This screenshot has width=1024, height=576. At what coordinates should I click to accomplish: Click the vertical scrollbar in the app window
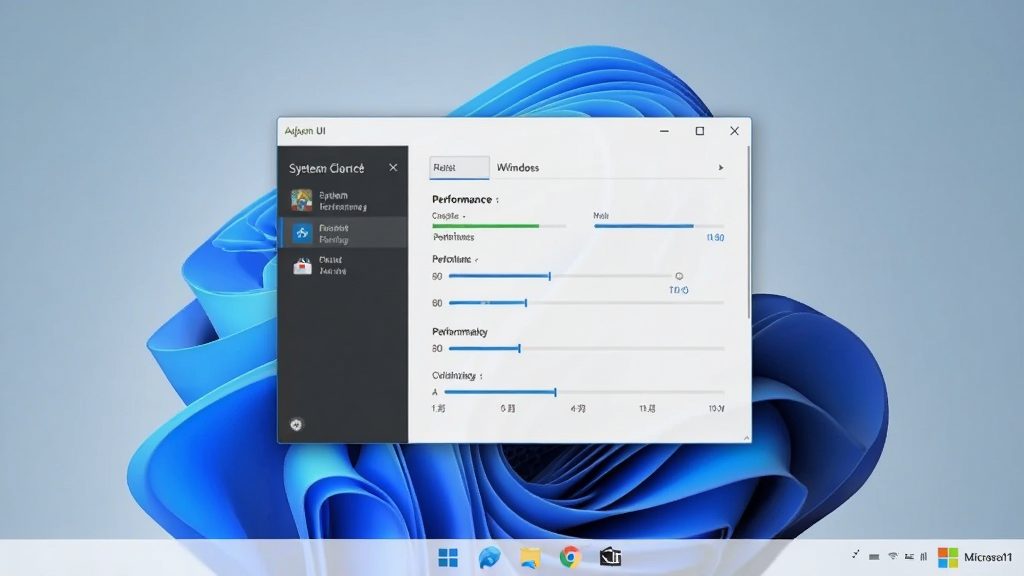coord(748,233)
